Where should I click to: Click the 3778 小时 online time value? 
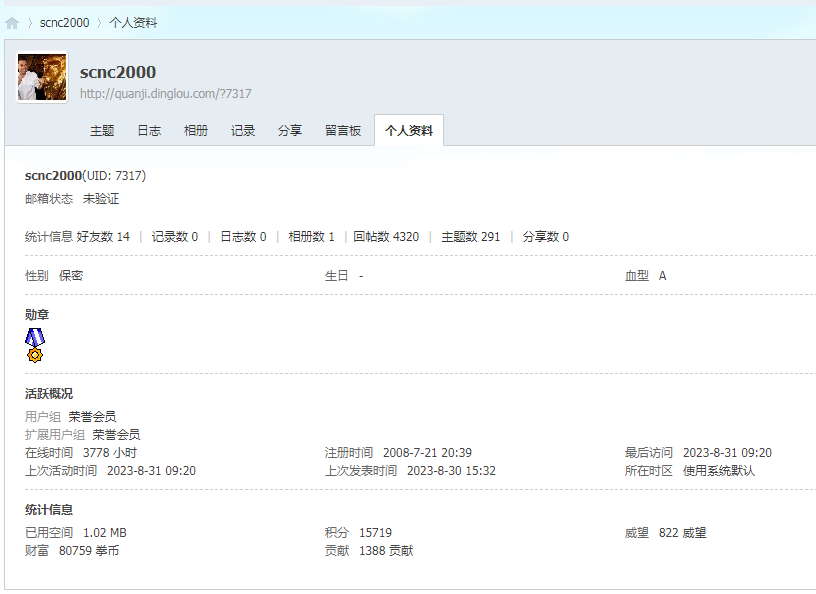[x=110, y=453]
